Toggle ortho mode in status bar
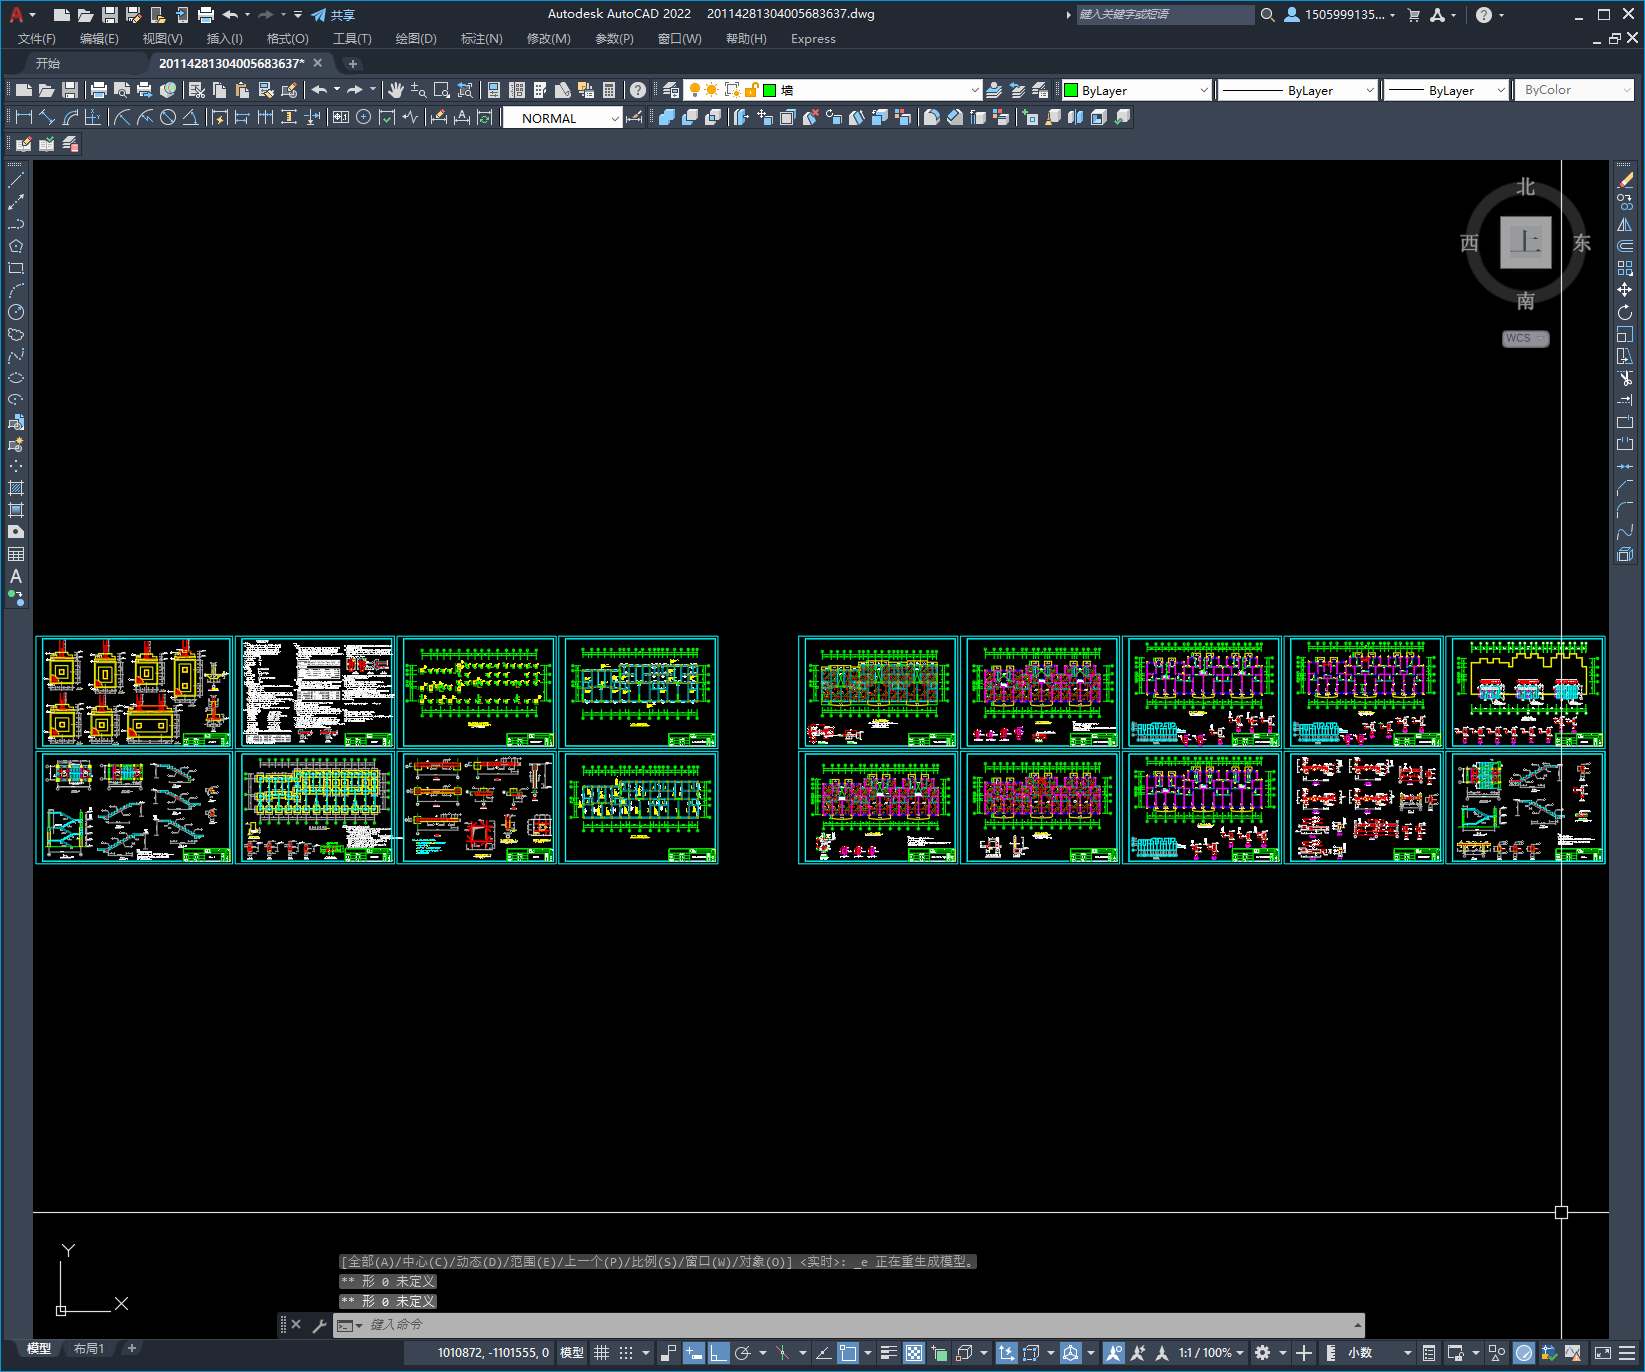The height and width of the screenshot is (1372, 1645). point(719,1353)
